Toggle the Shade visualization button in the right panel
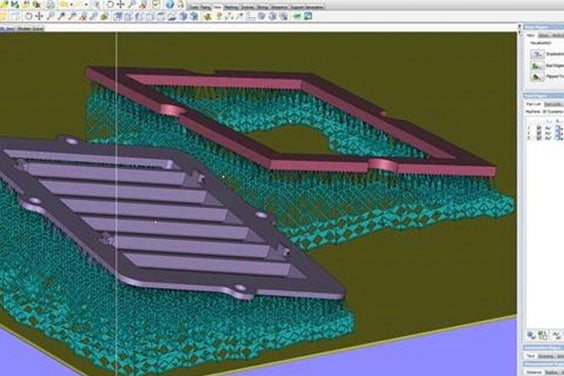The height and width of the screenshot is (376, 564). coord(537,54)
